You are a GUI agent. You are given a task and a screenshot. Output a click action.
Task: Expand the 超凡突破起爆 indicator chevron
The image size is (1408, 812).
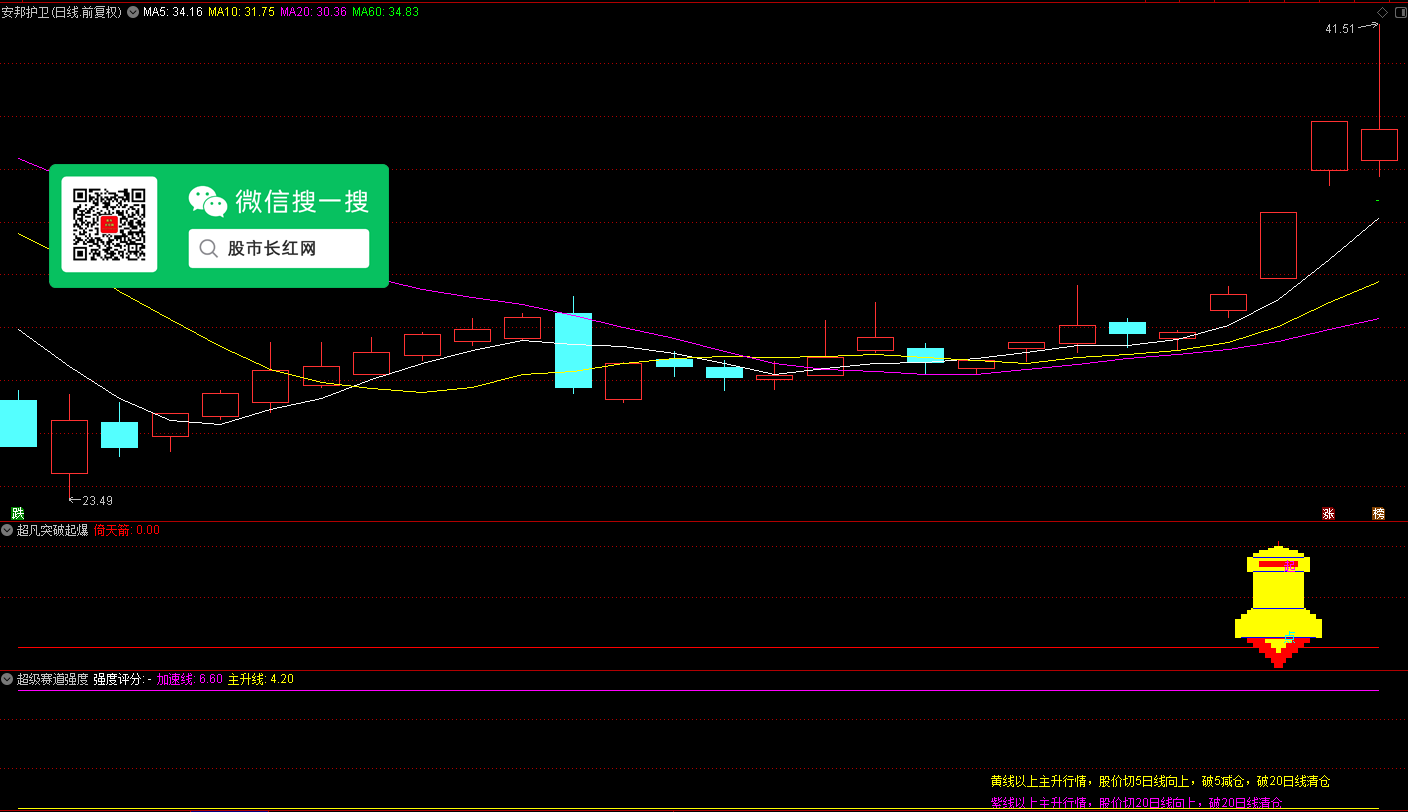7,530
